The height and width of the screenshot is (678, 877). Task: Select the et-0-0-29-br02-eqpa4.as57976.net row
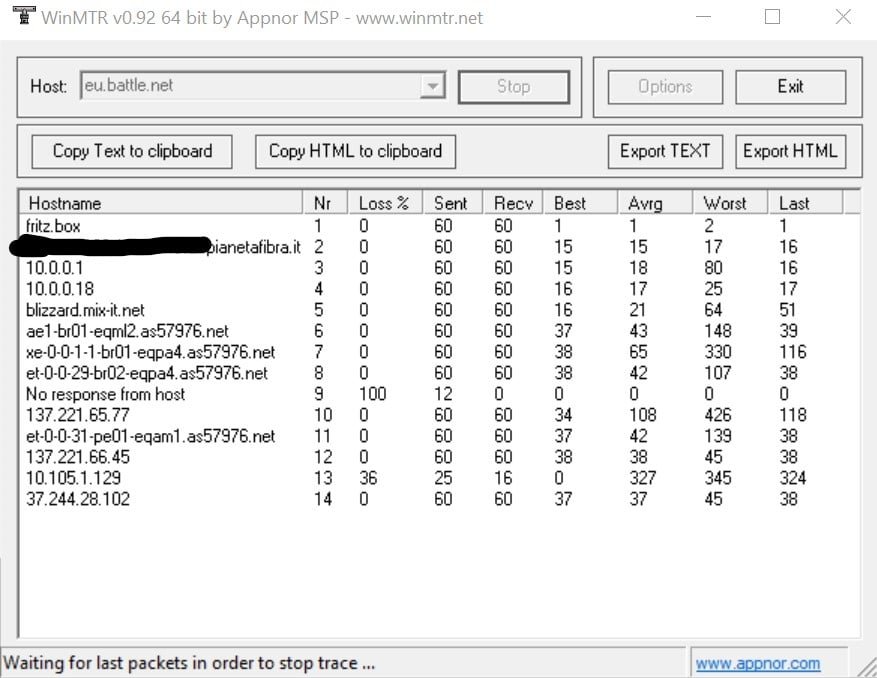coord(431,373)
